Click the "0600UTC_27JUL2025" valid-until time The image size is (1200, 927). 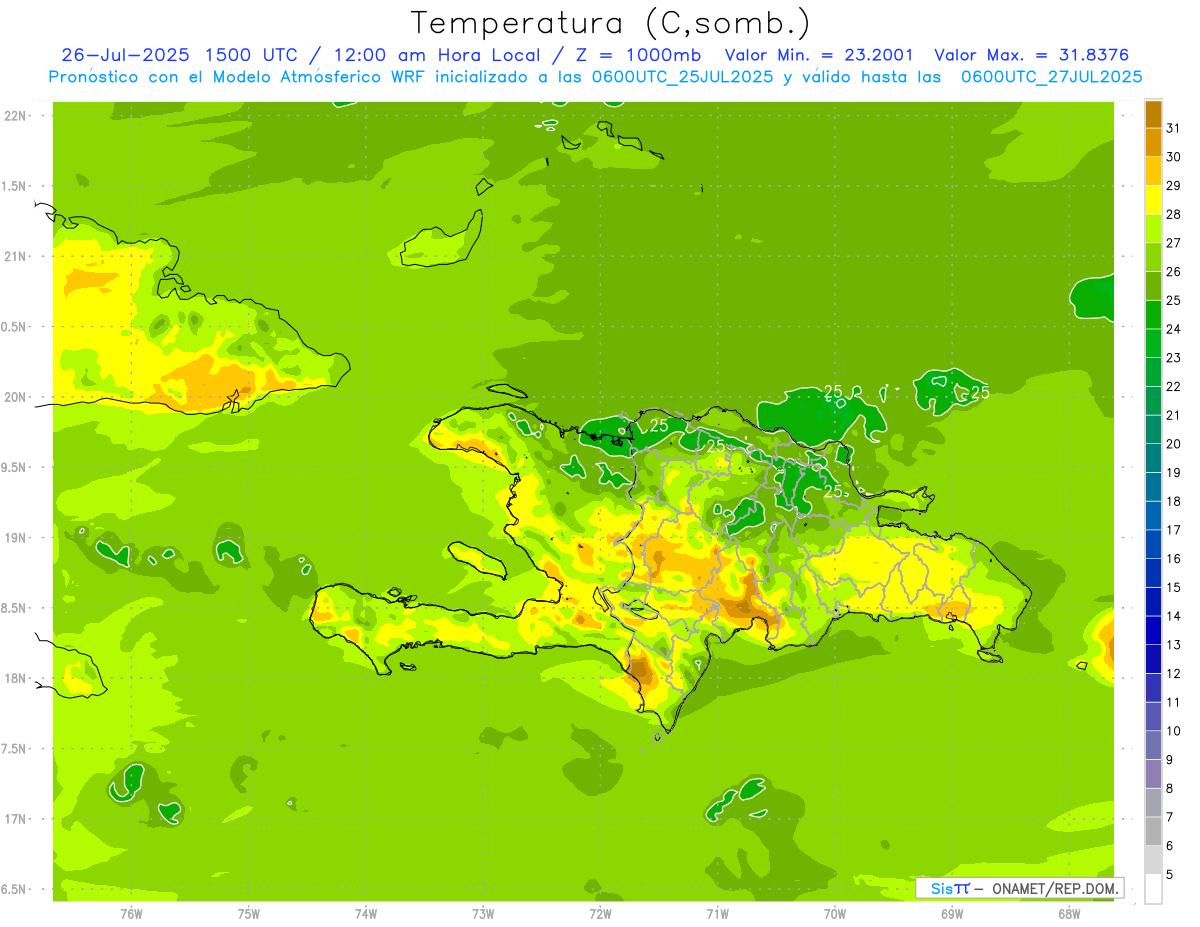[1051, 76]
